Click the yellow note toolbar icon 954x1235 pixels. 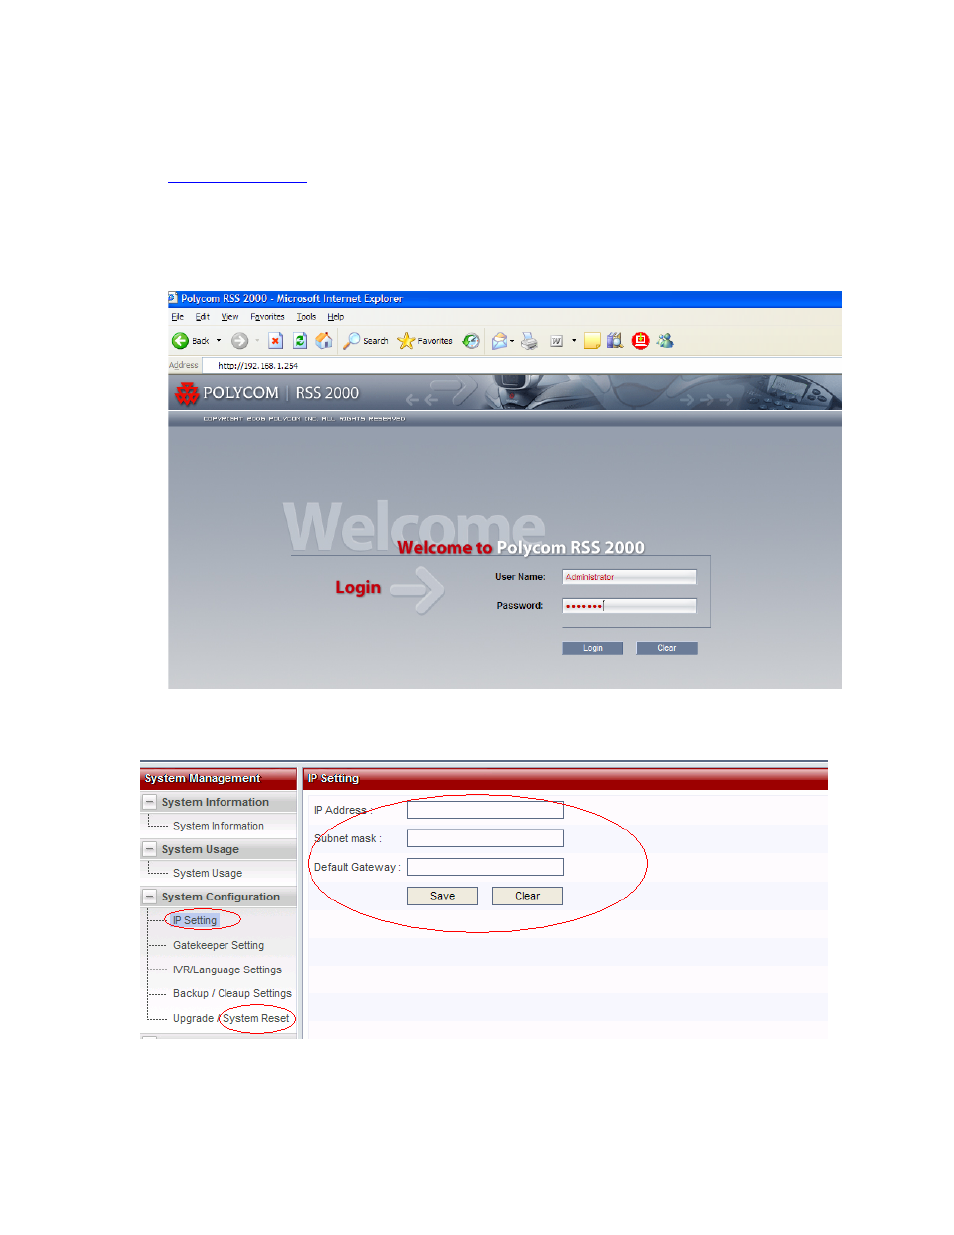592,341
